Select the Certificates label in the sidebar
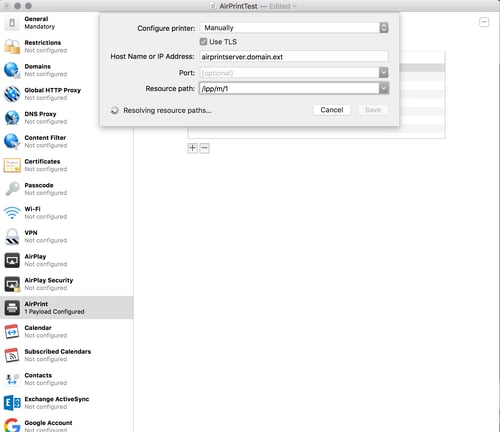The height and width of the screenshot is (432, 500). tap(42, 161)
